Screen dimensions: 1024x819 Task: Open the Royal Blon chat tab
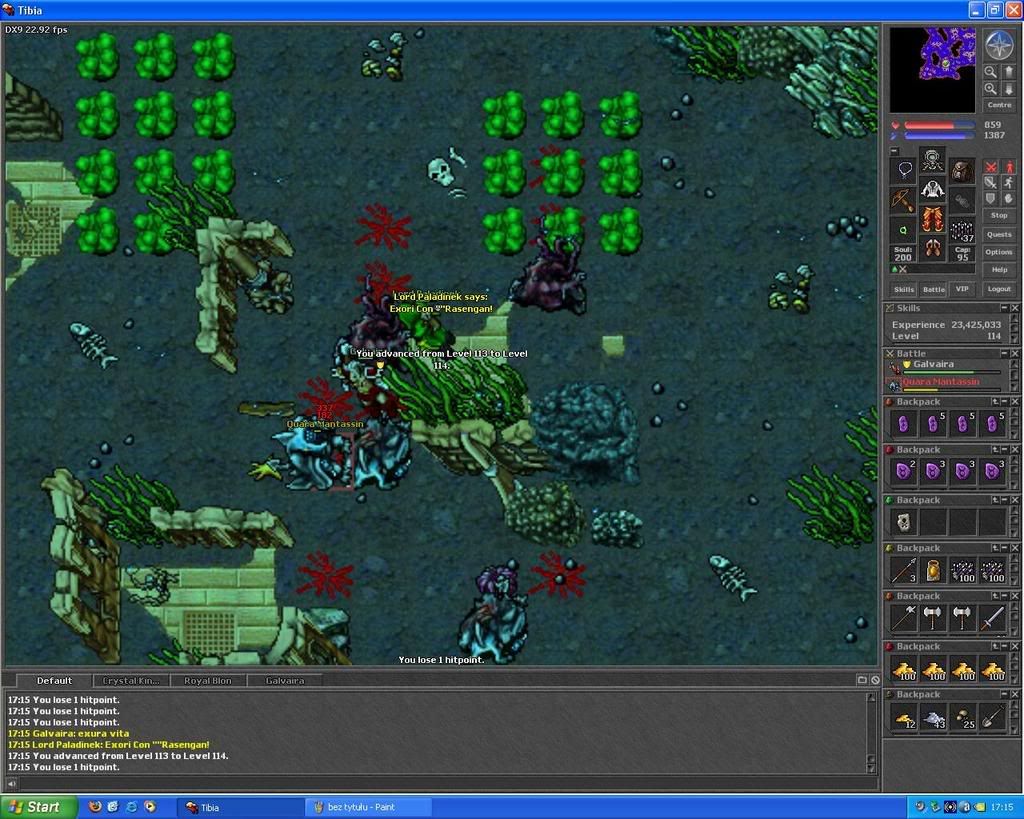click(208, 681)
